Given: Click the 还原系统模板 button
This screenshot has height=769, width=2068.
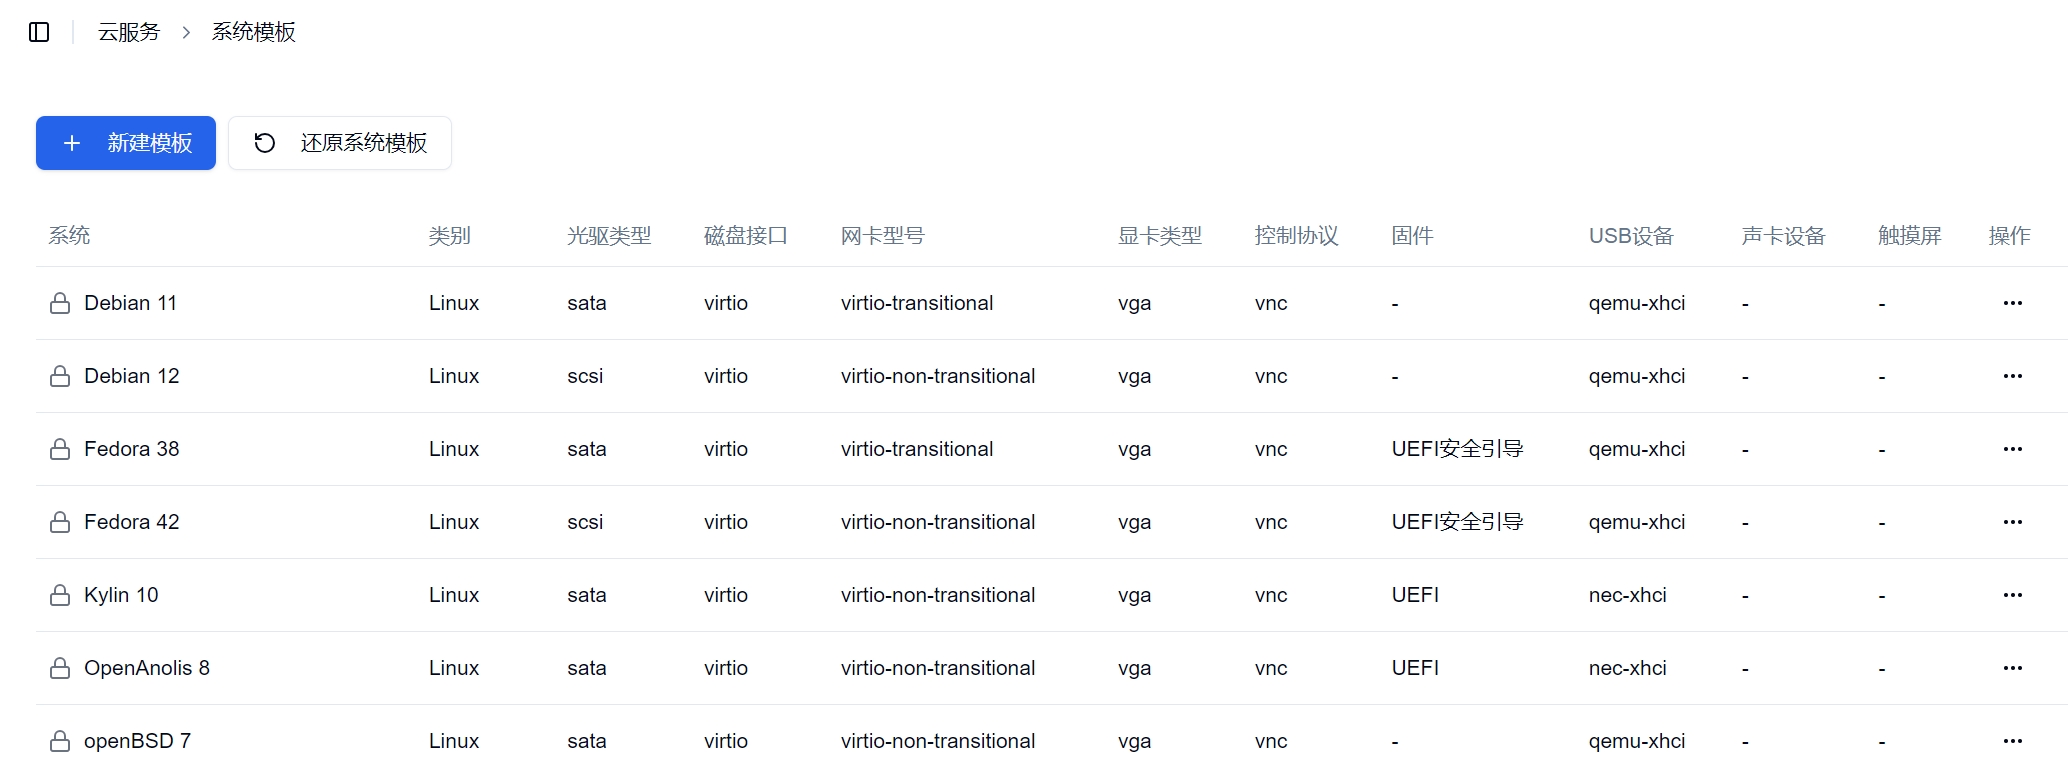Looking at the screenshot, I should pos(340,143).
